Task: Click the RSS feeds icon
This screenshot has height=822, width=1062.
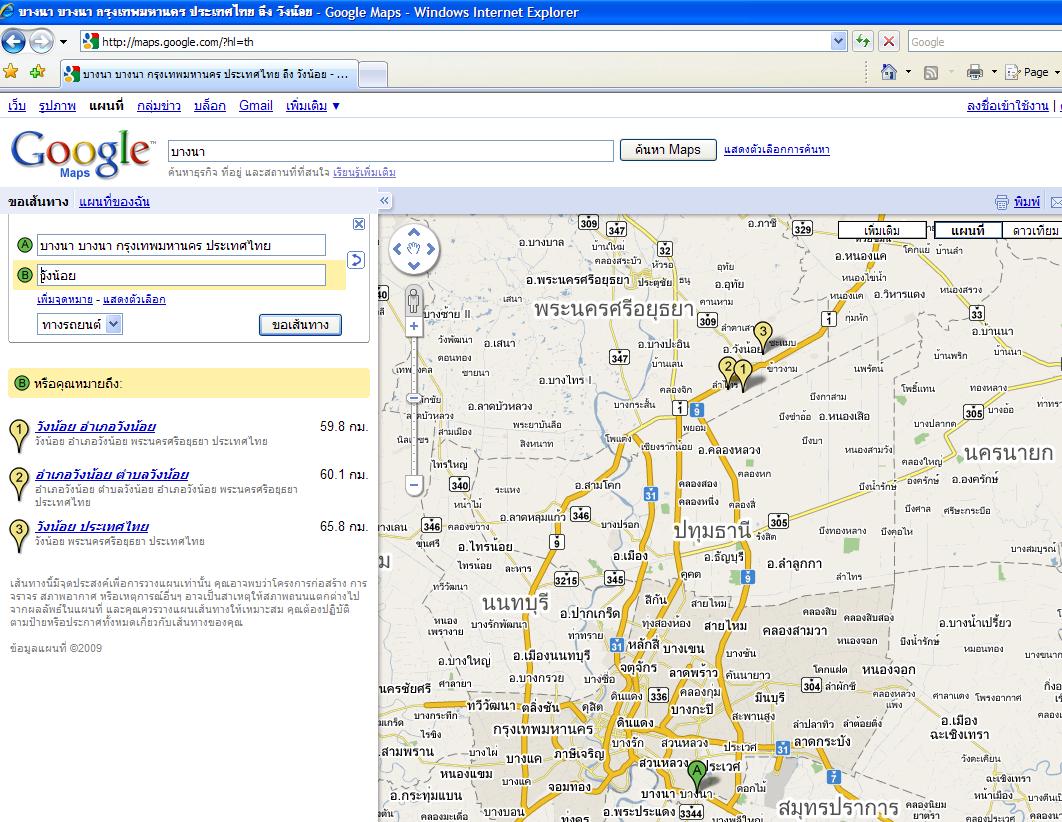Action: coord(931,72)
